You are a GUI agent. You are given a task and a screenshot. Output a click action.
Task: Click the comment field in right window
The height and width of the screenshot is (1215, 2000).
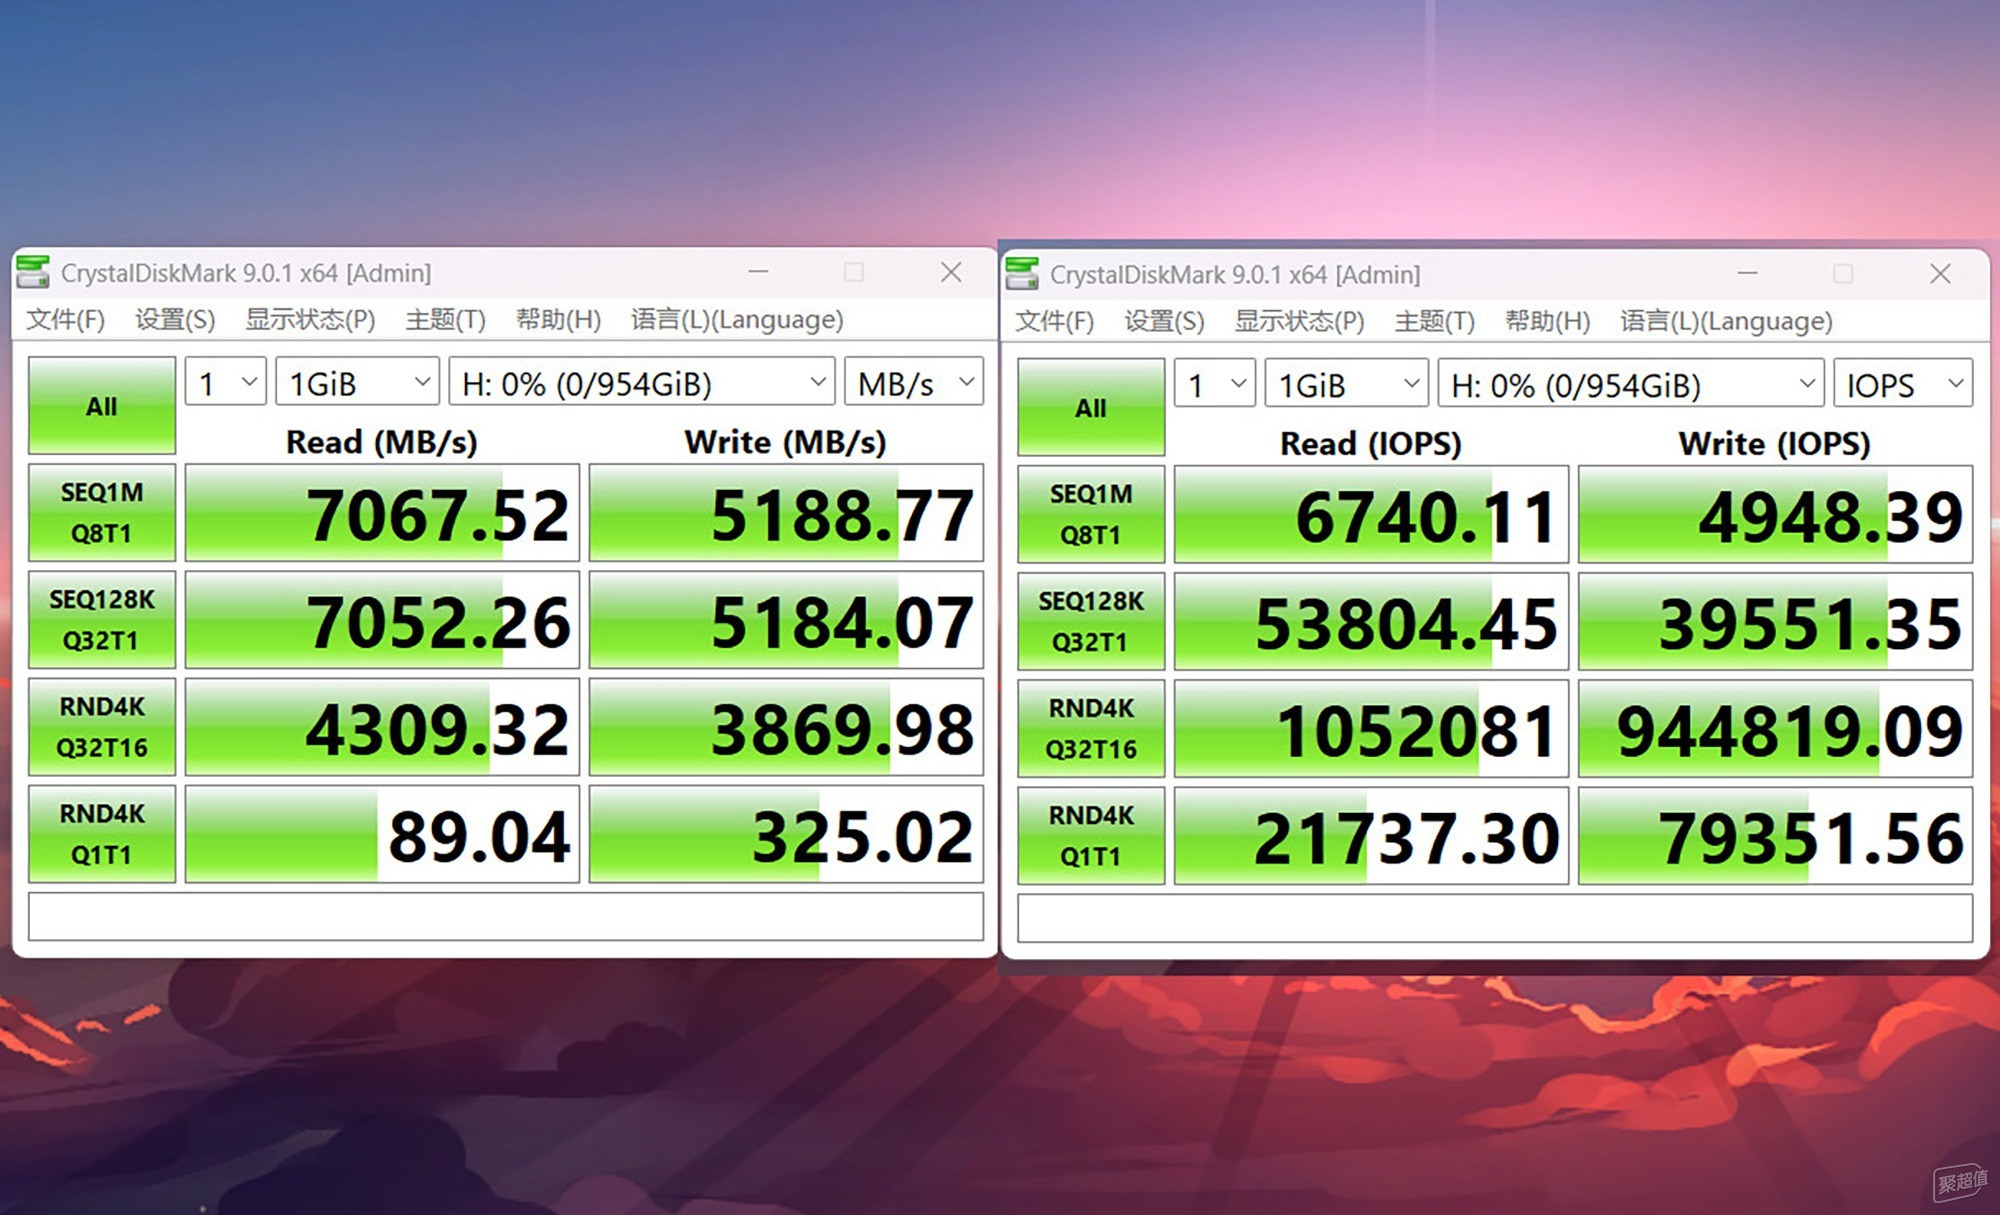click(1495, 918)
